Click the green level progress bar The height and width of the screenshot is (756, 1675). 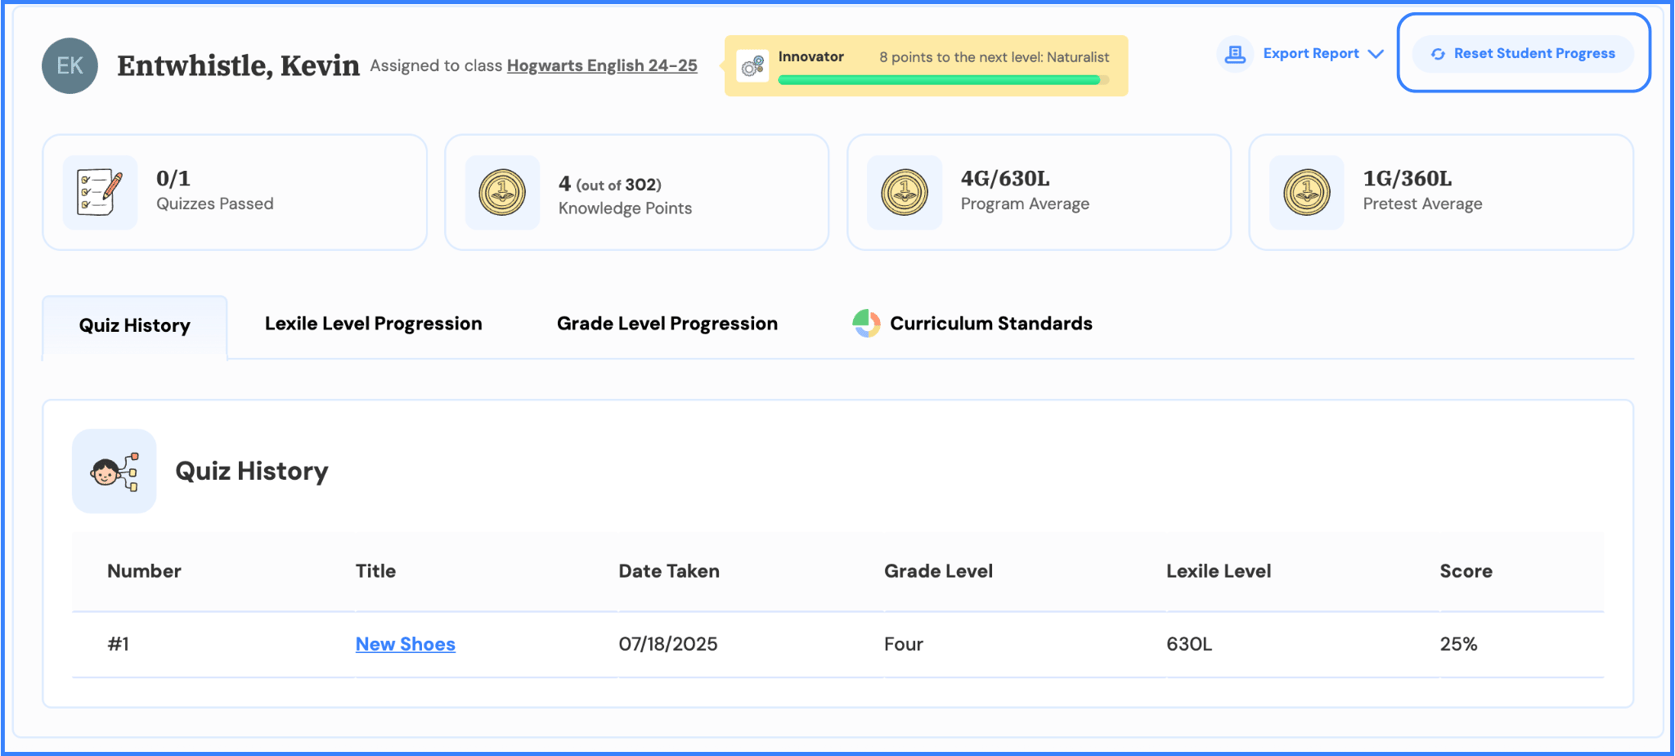point(938,80)
